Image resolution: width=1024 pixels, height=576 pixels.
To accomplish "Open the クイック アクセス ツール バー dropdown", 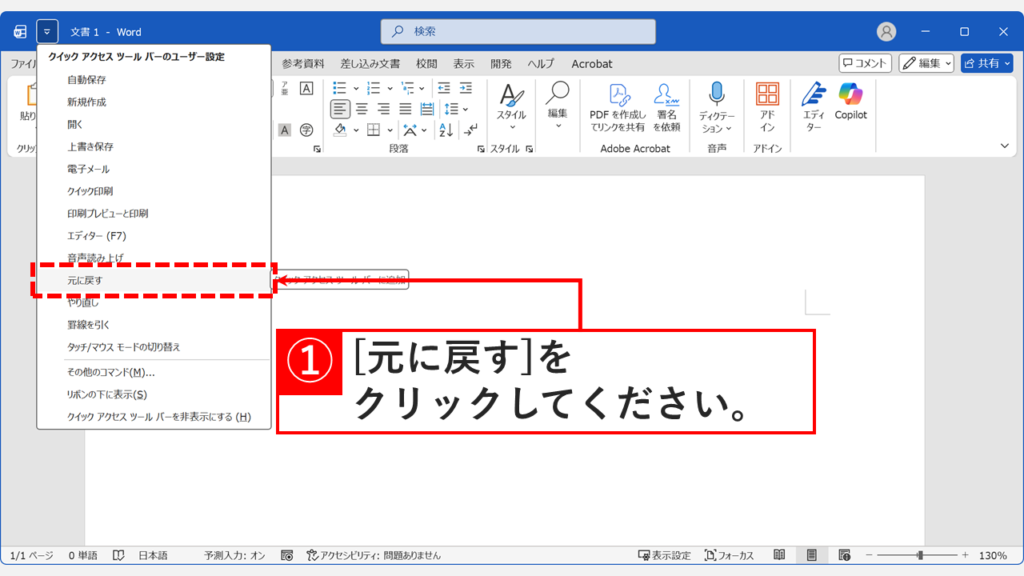I will point(46,30).
